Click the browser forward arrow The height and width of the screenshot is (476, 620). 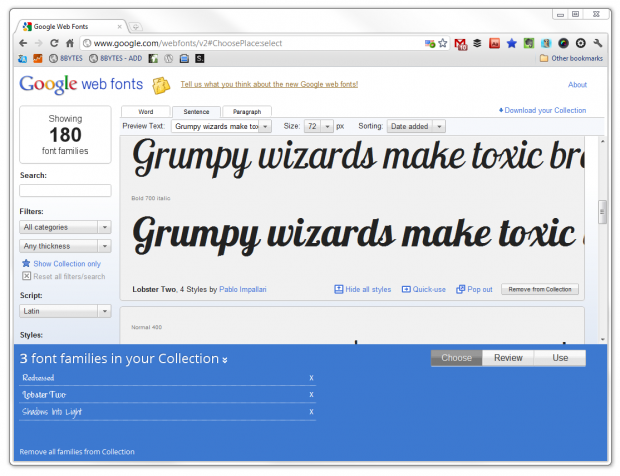tap(38, 43)
